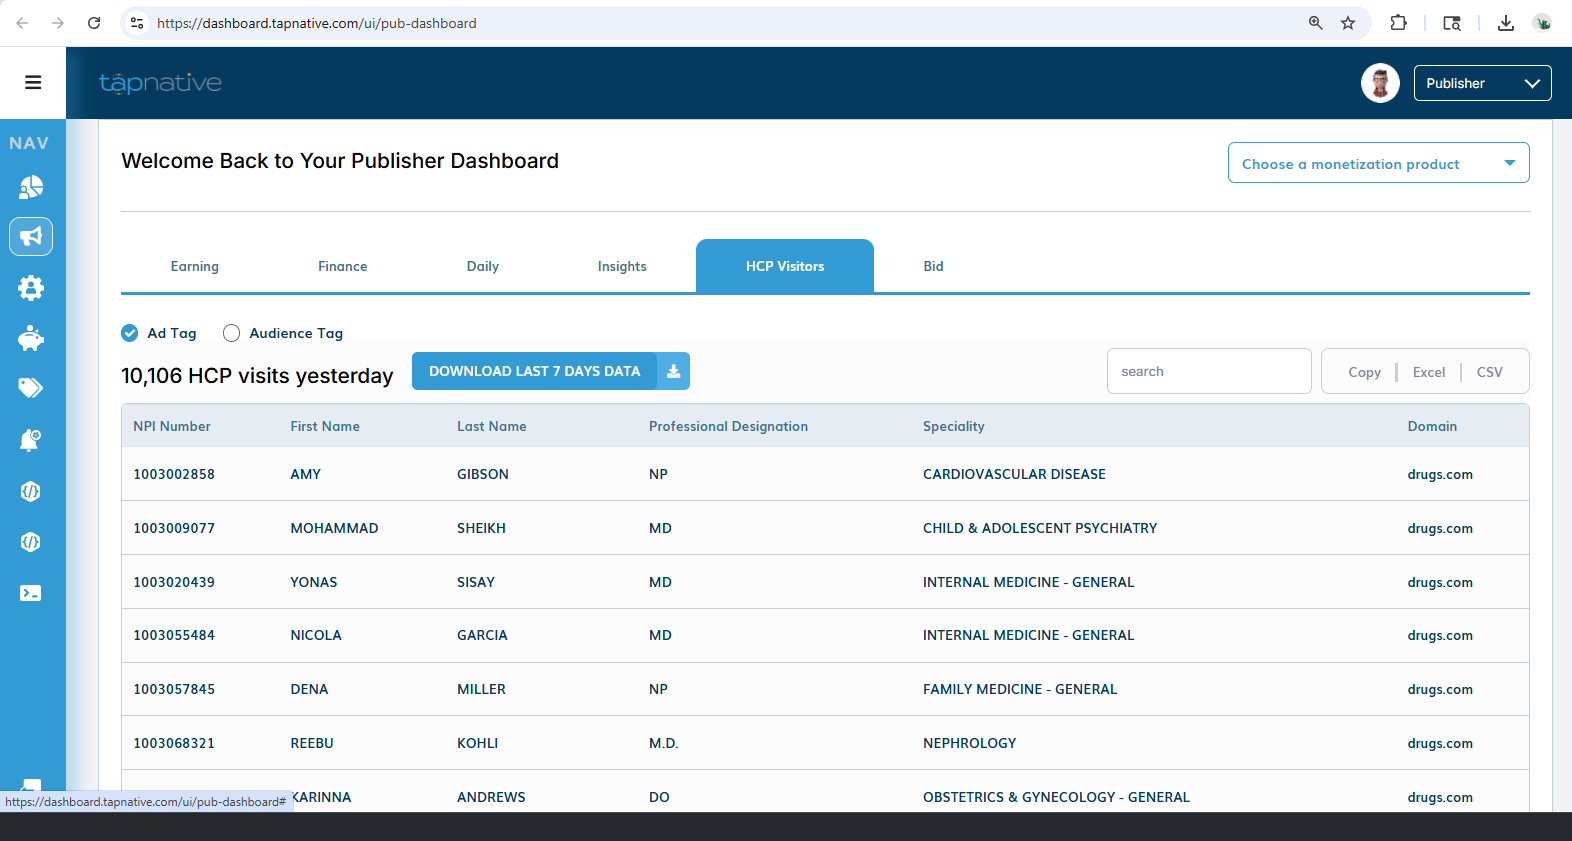The height and width of the screenshot is (841, 1572).
Task: Expand the Publisher role dropdown
Action: 1482,83
